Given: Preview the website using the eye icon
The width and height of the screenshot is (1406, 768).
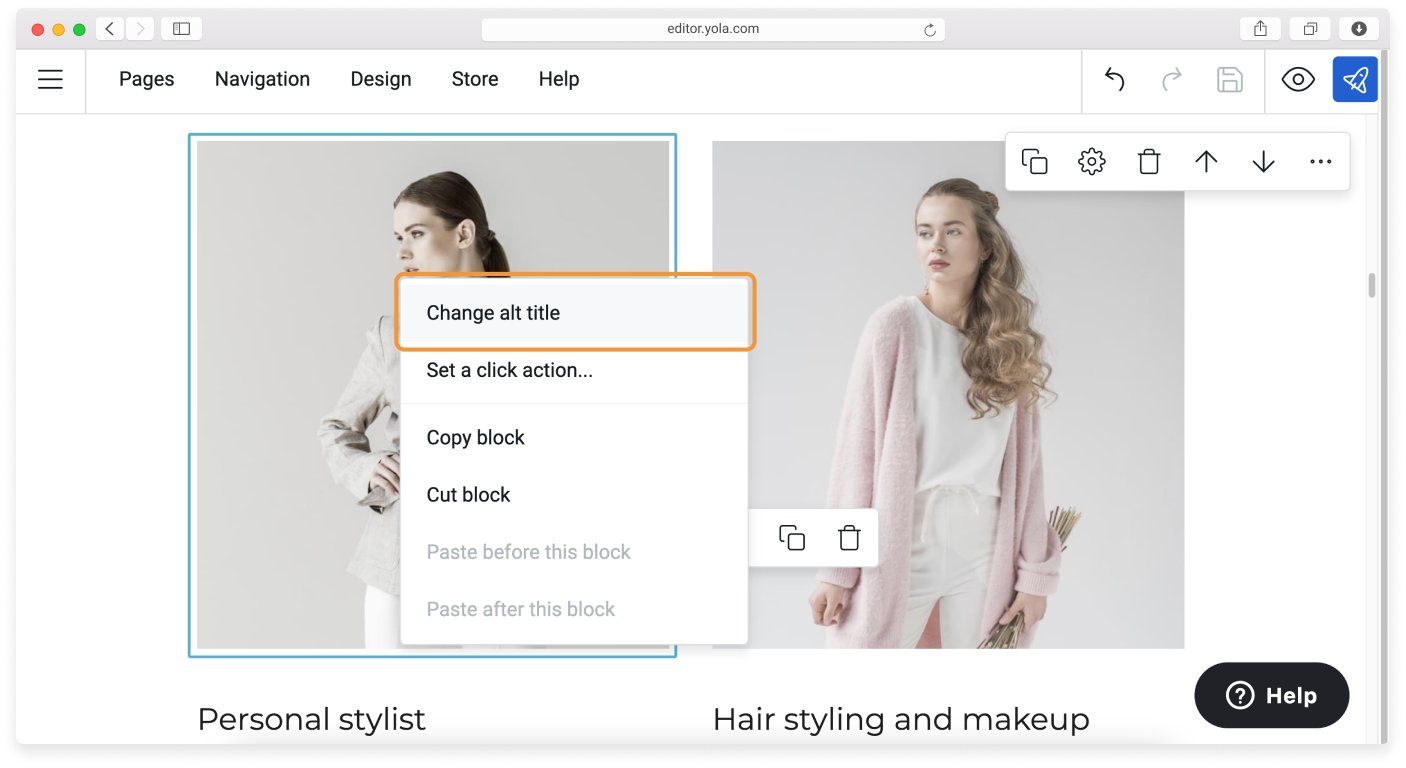Looking at the screenshot, I should point(1297,79).
